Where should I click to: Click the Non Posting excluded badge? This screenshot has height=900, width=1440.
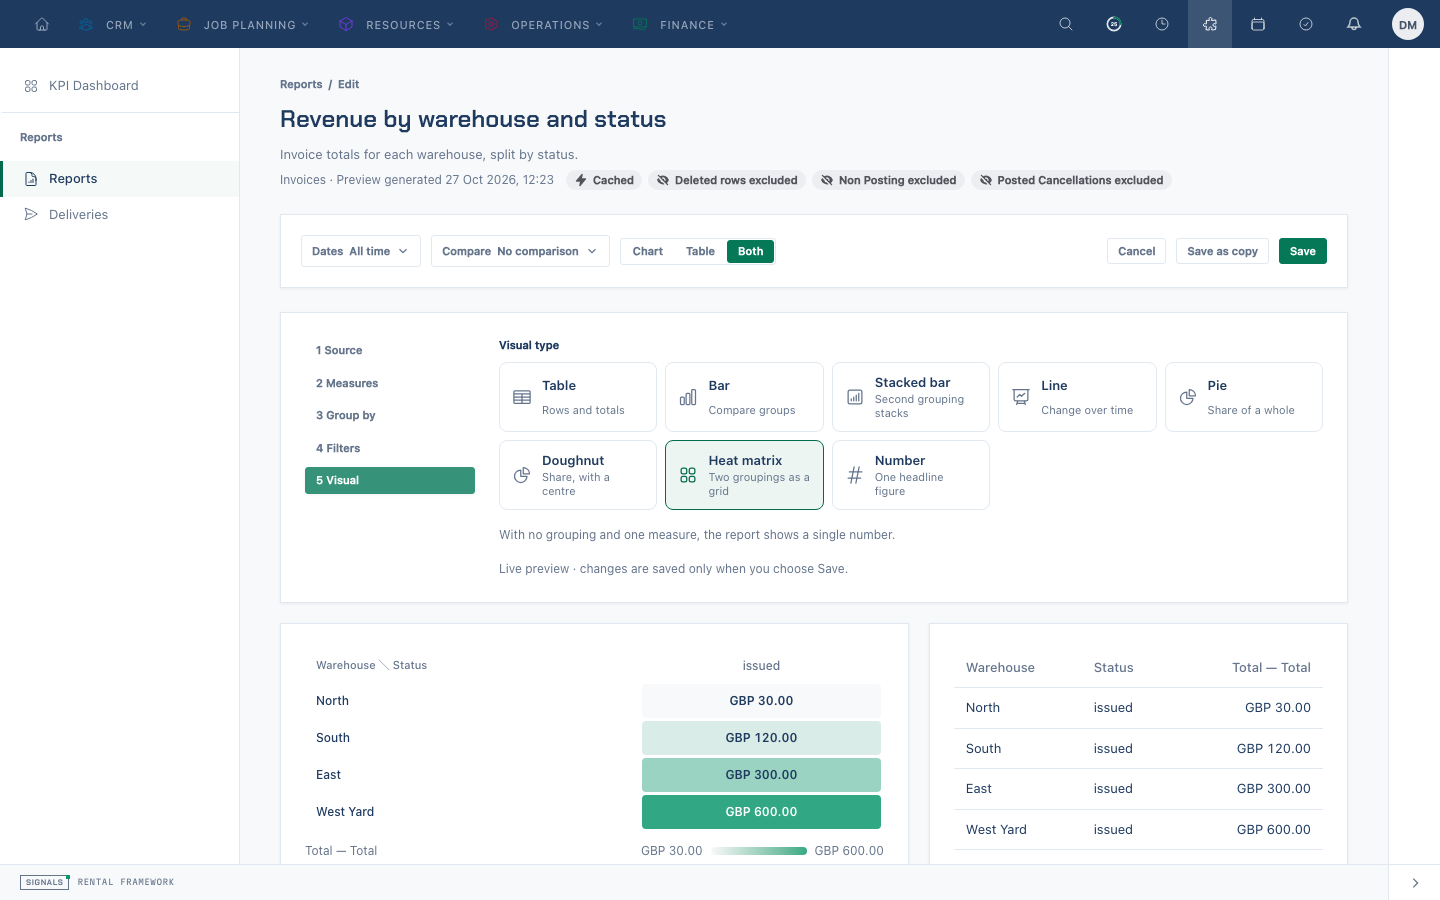pos(888,180)
